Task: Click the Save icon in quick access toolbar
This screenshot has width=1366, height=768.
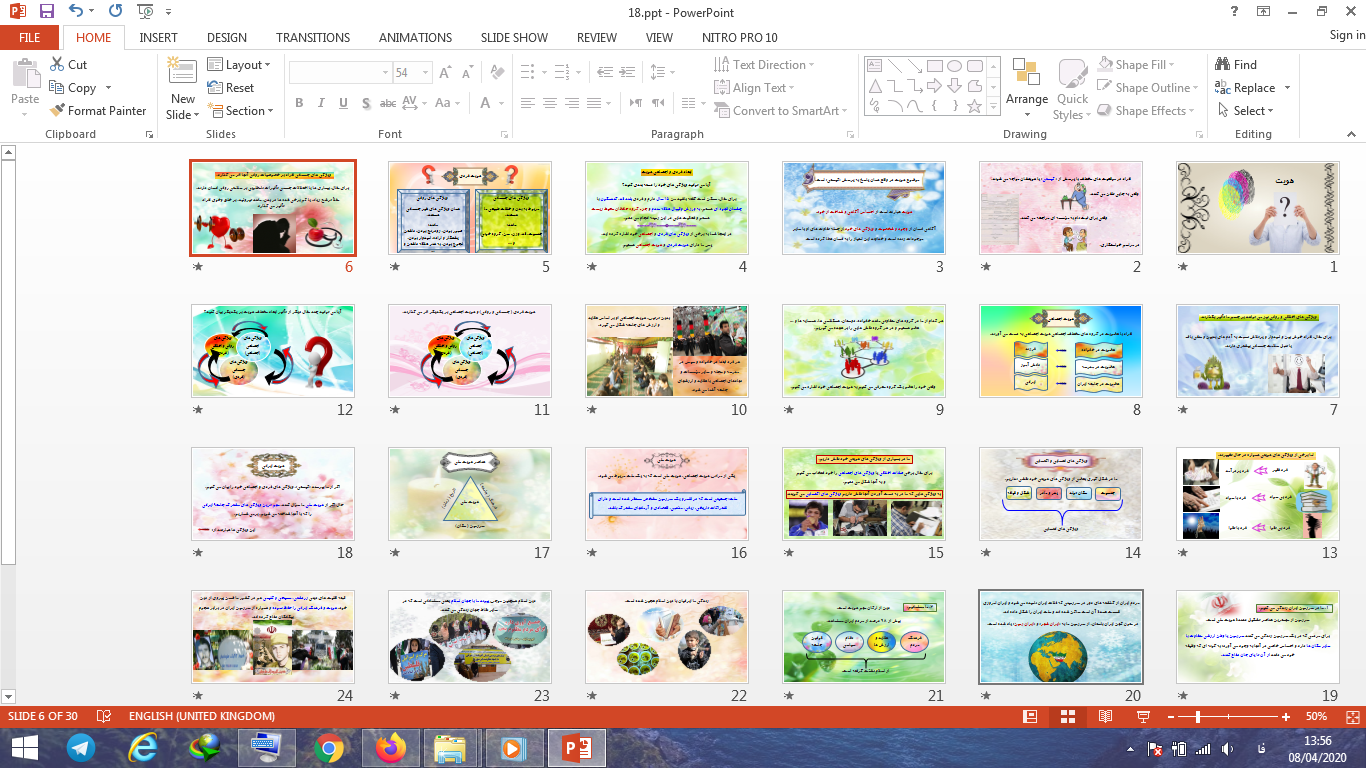Action: 47,12
